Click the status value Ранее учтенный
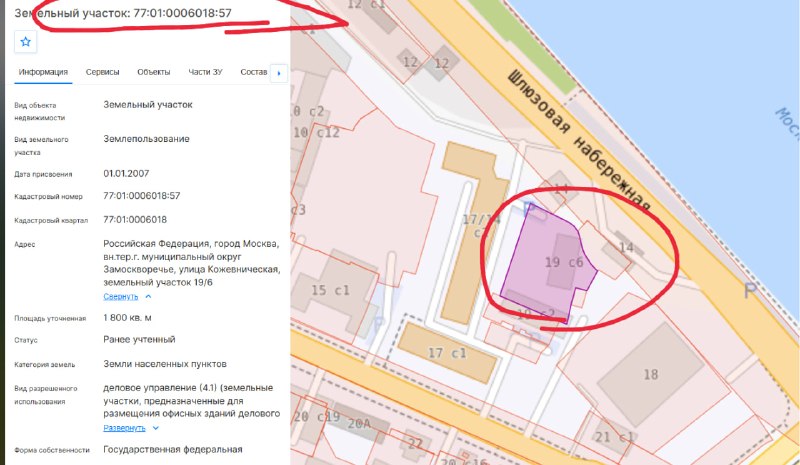Image resolution: width=800 pixels, height=465 pixels. click(x=139, y=340)
